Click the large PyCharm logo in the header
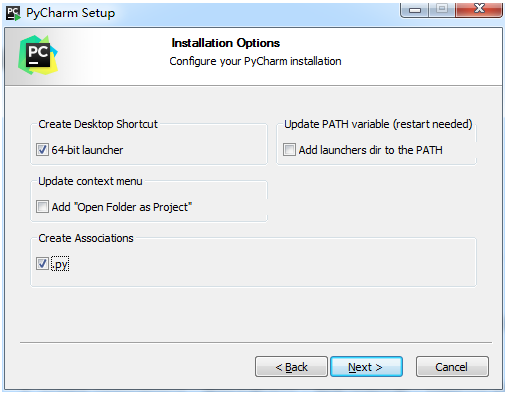Viewport: 508px width, 397px height. pos(38,55)
